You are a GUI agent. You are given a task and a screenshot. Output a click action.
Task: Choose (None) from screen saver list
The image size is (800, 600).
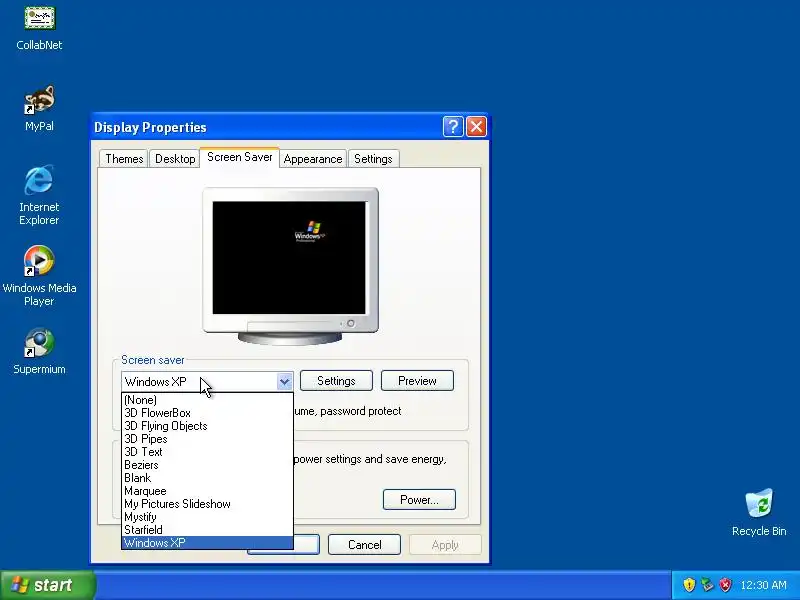pos(208,400)
